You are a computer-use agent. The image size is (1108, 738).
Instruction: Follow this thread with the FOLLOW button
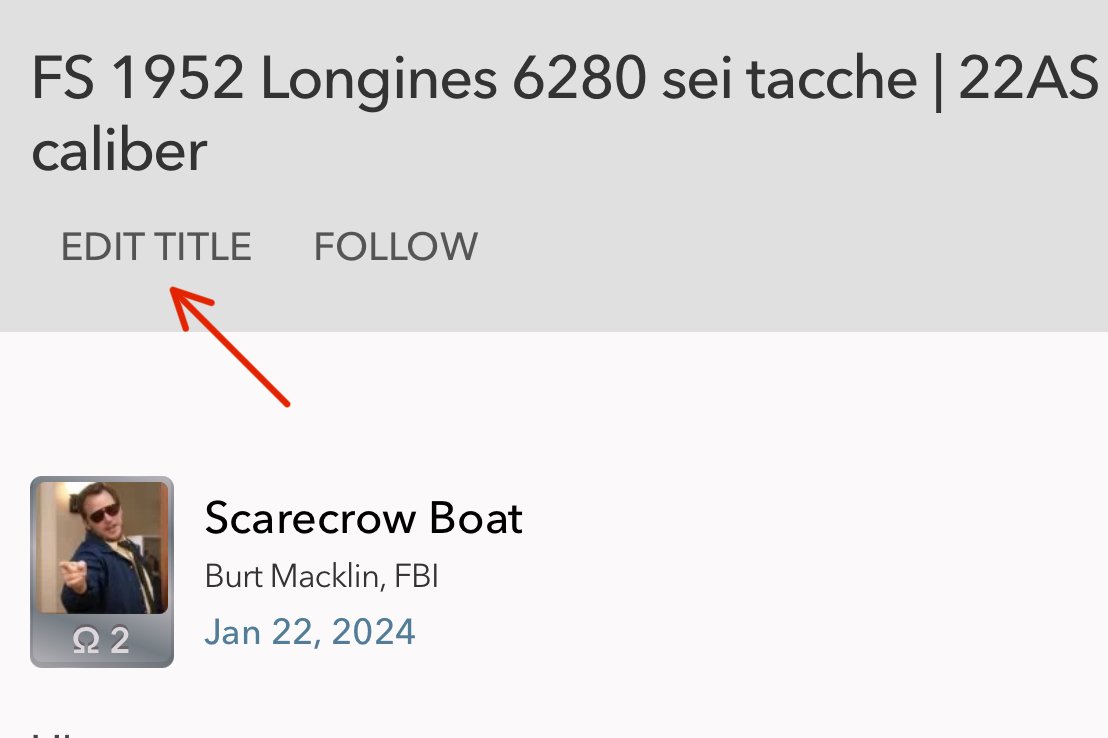[396, 247]
